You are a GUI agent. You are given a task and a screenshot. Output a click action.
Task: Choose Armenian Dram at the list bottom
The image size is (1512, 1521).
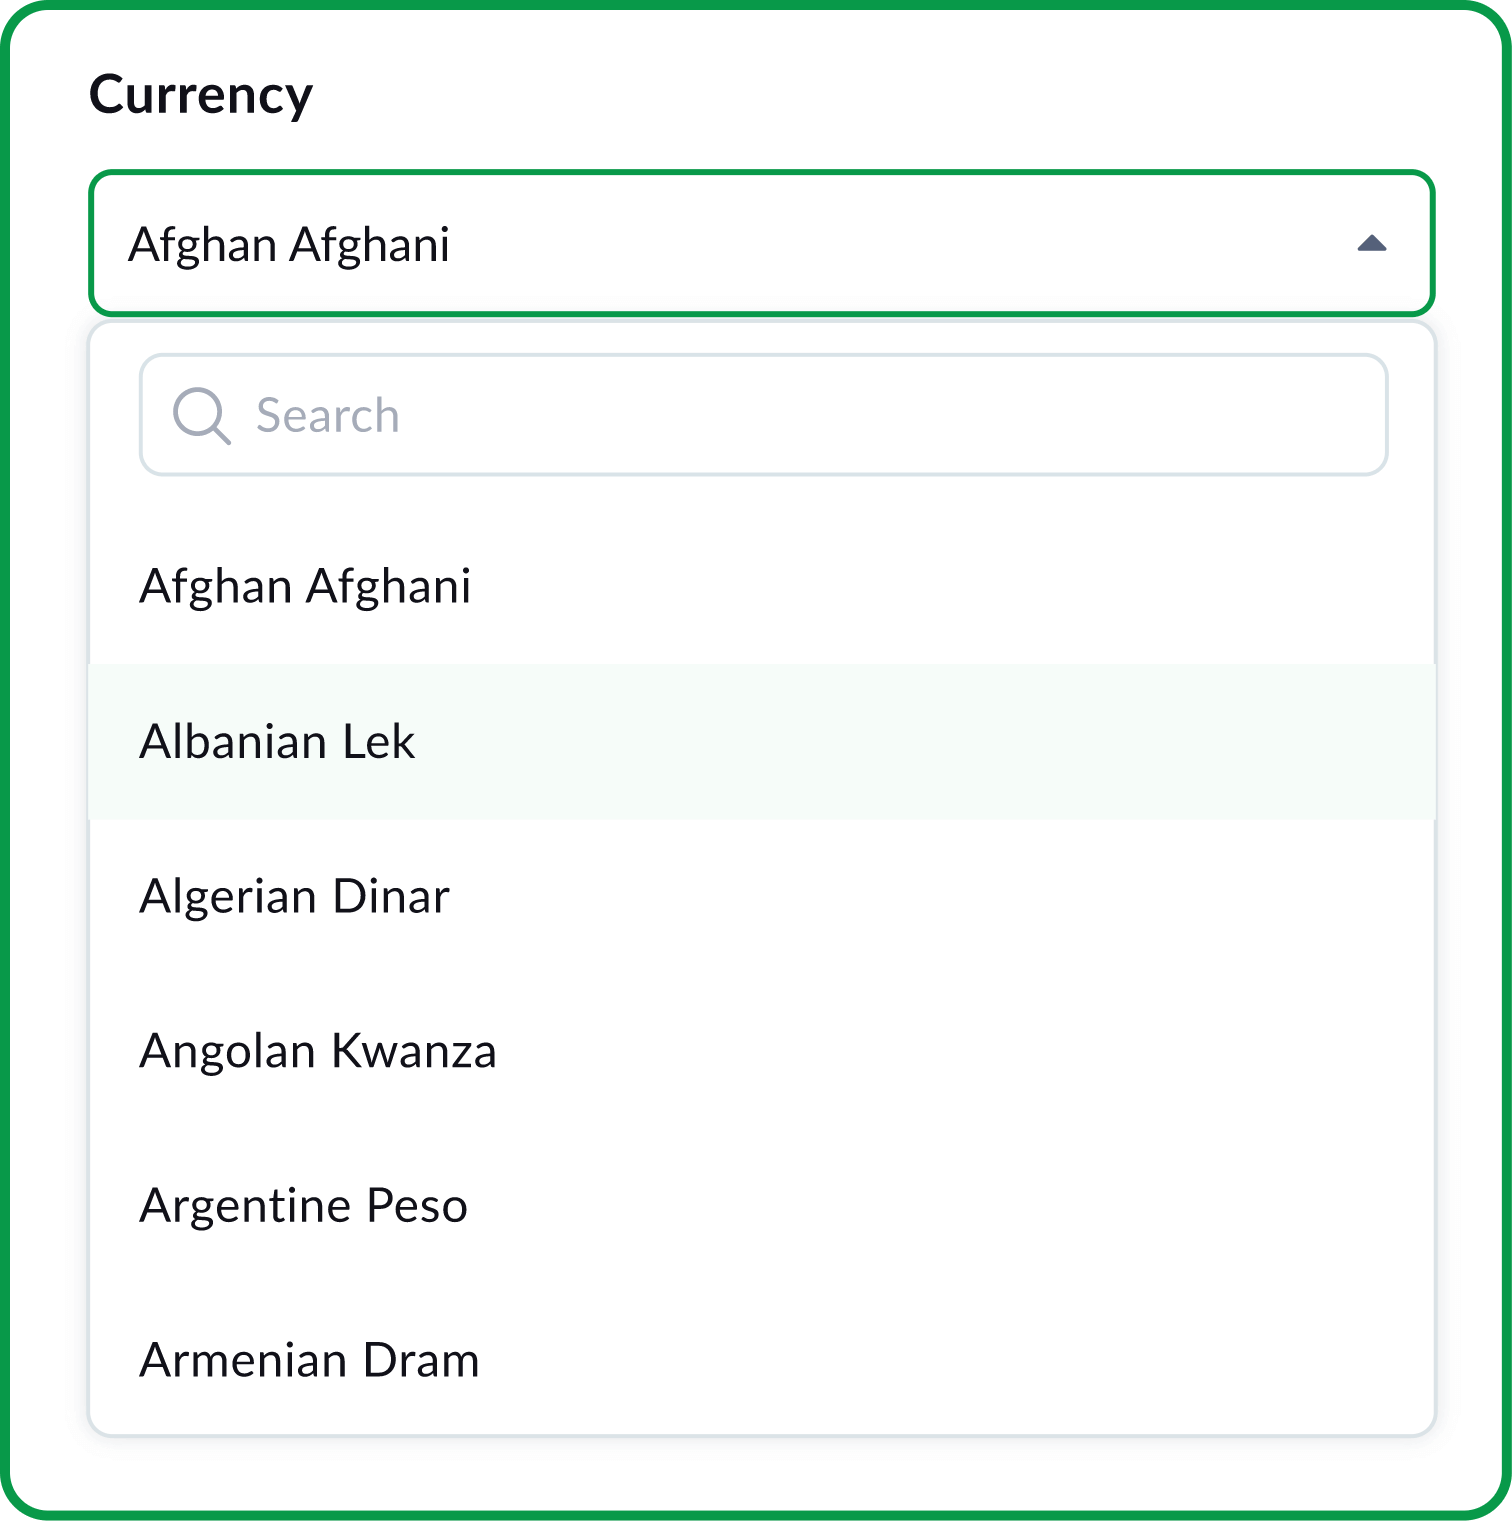pyautogui.click(x=310, y=1359)
